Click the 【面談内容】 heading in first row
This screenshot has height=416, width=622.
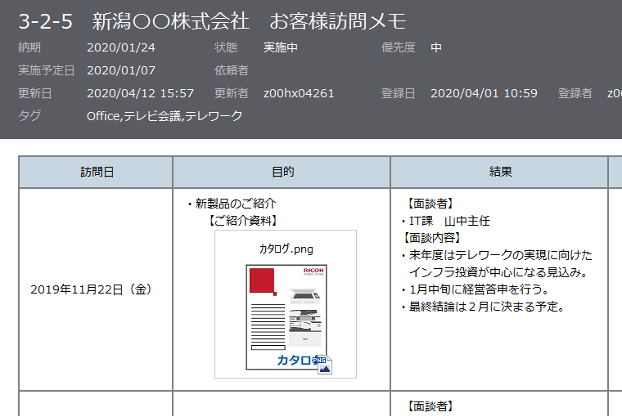pos(432,238)
